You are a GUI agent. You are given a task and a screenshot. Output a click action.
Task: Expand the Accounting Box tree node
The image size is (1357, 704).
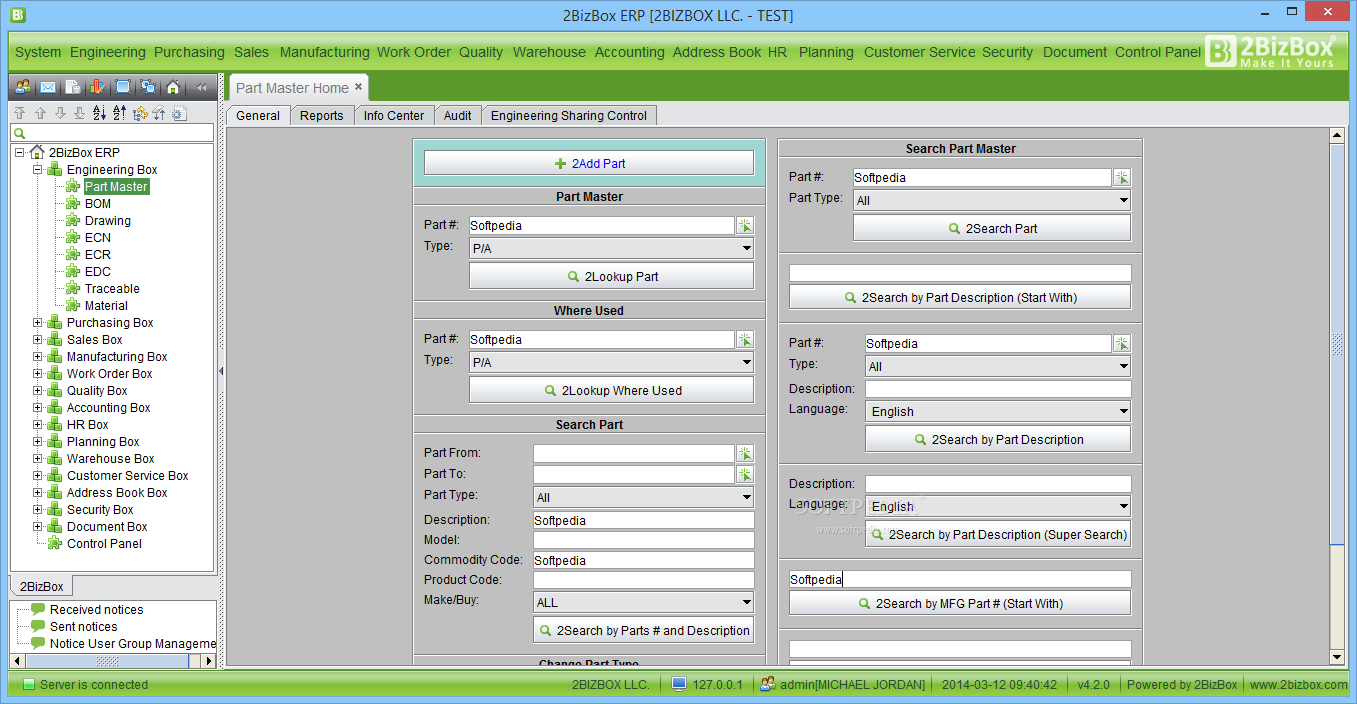38,408
